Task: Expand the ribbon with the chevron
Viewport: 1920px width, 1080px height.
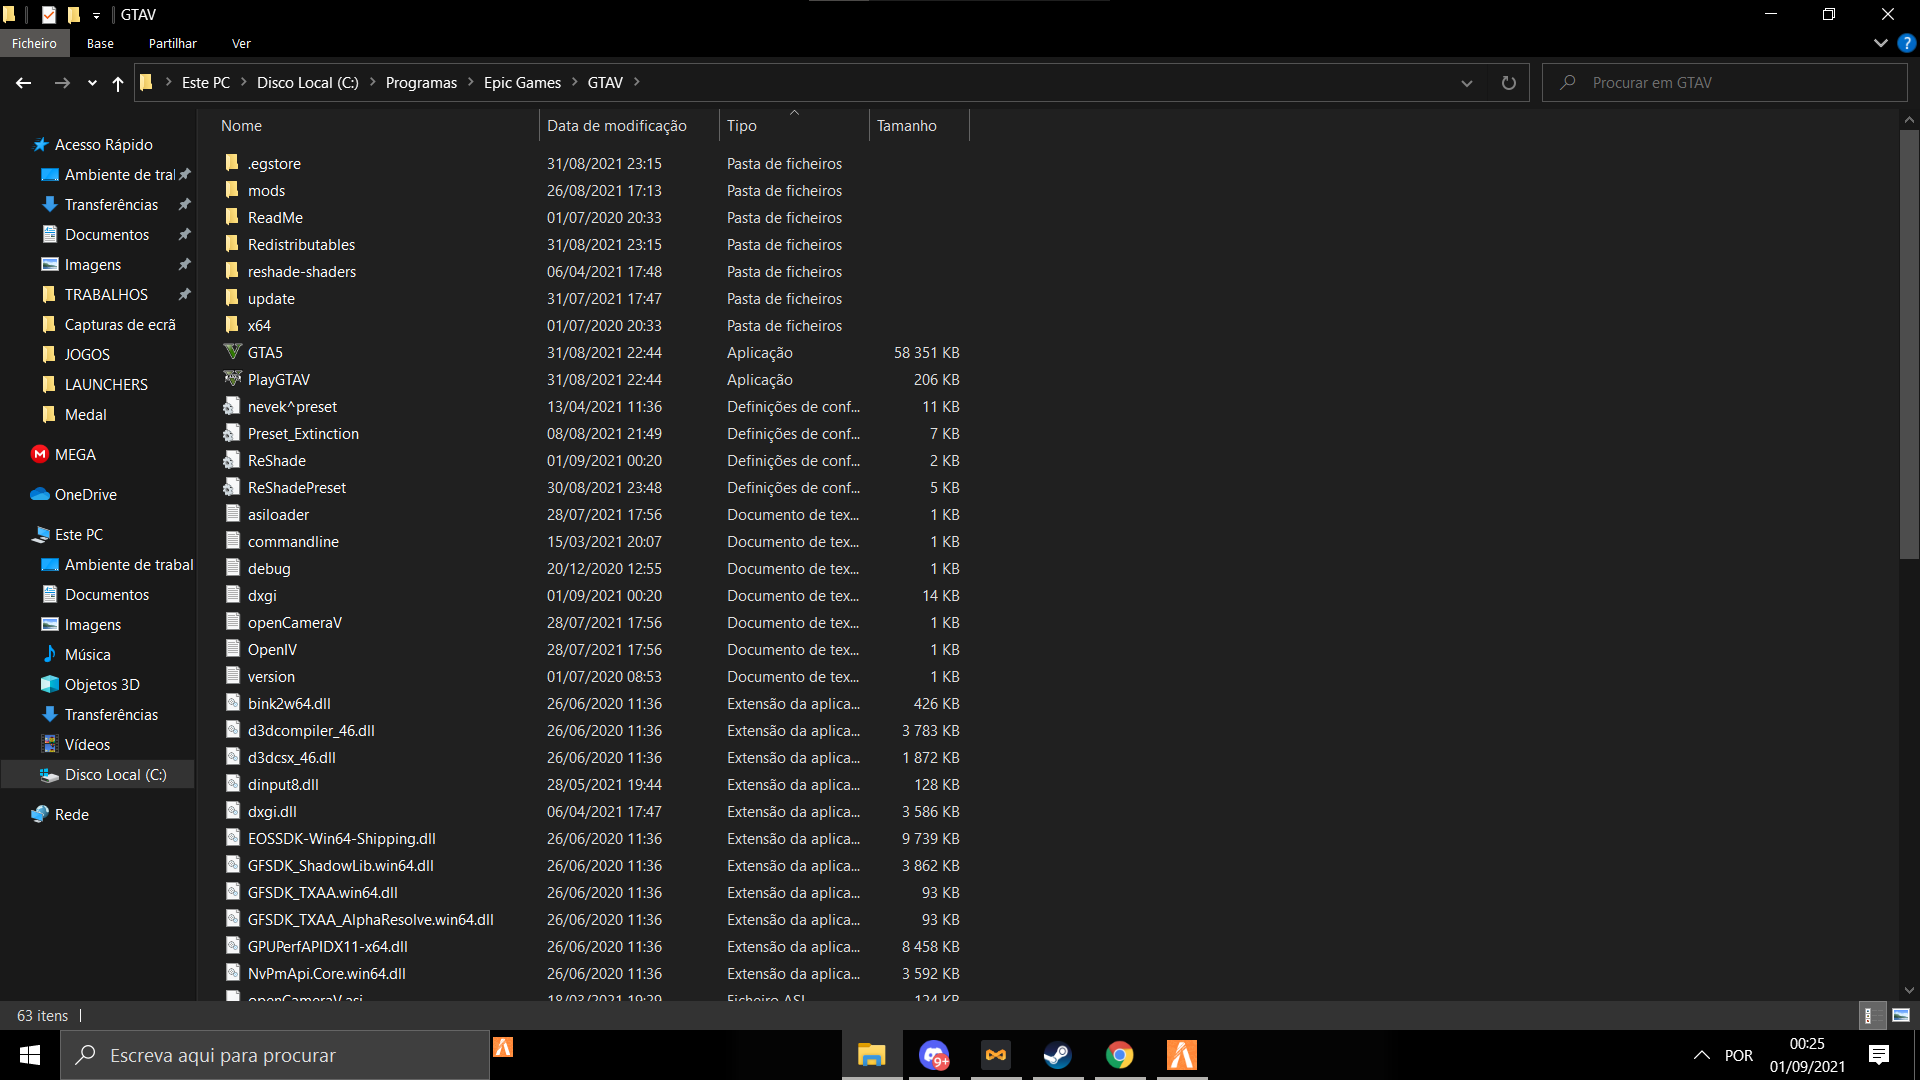Action: 1880,44
